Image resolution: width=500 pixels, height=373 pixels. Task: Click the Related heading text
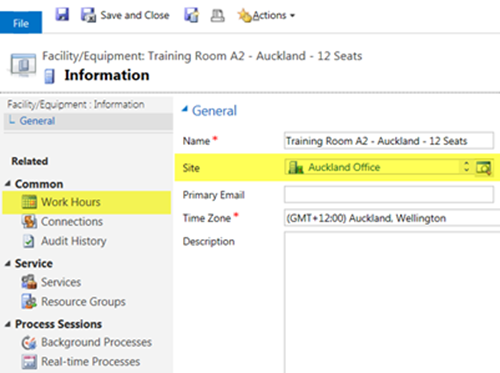(30, 161)
